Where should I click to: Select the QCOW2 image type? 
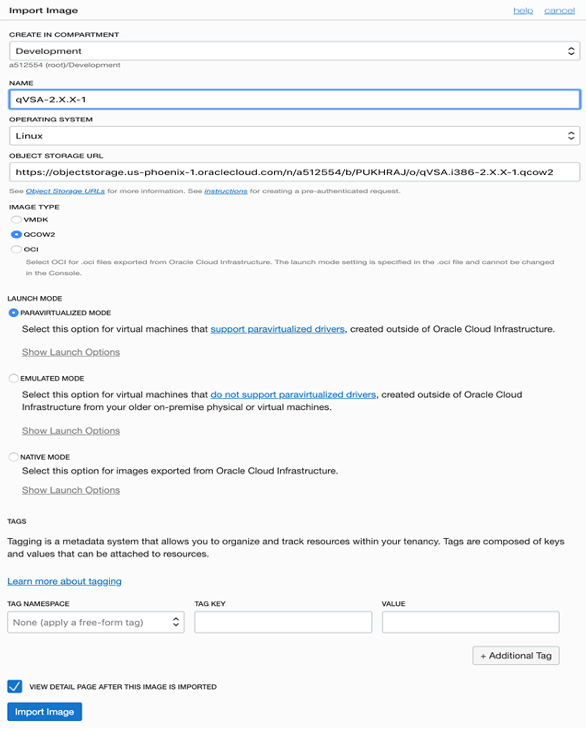pos(16,234)
